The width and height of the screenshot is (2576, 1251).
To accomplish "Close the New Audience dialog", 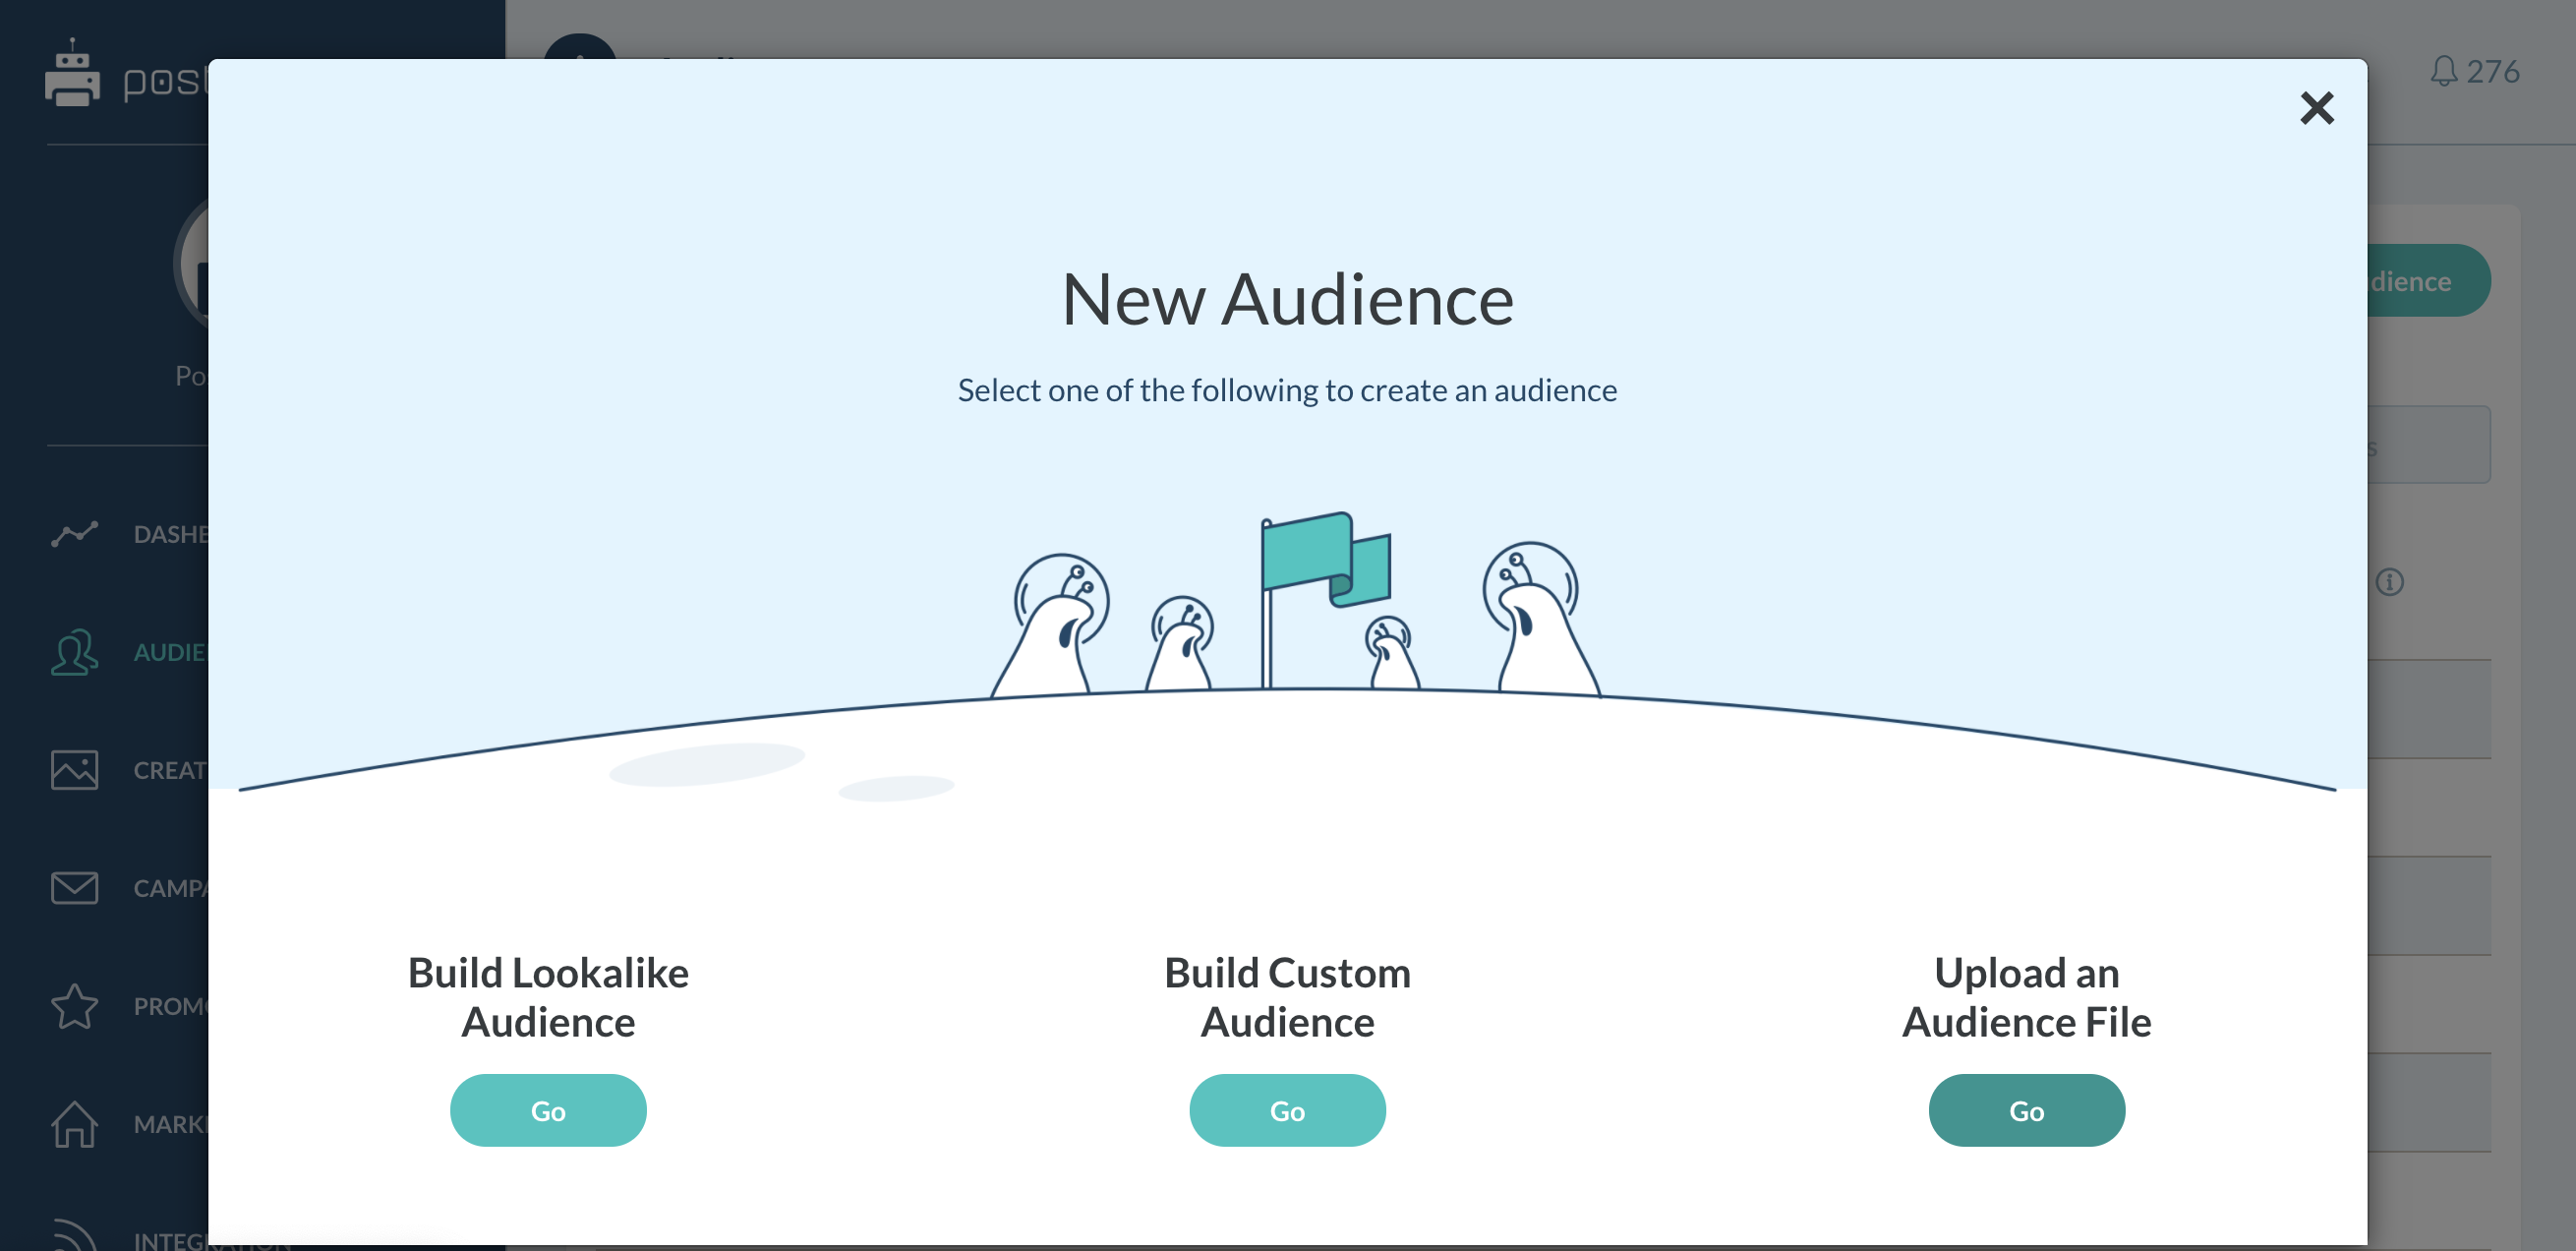I will coord(2316,108).
